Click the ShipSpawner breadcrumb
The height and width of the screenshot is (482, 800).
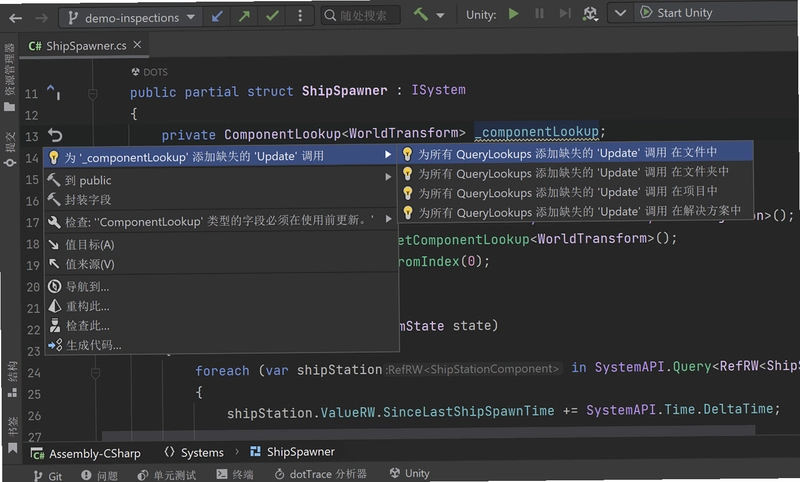point(292,452)
